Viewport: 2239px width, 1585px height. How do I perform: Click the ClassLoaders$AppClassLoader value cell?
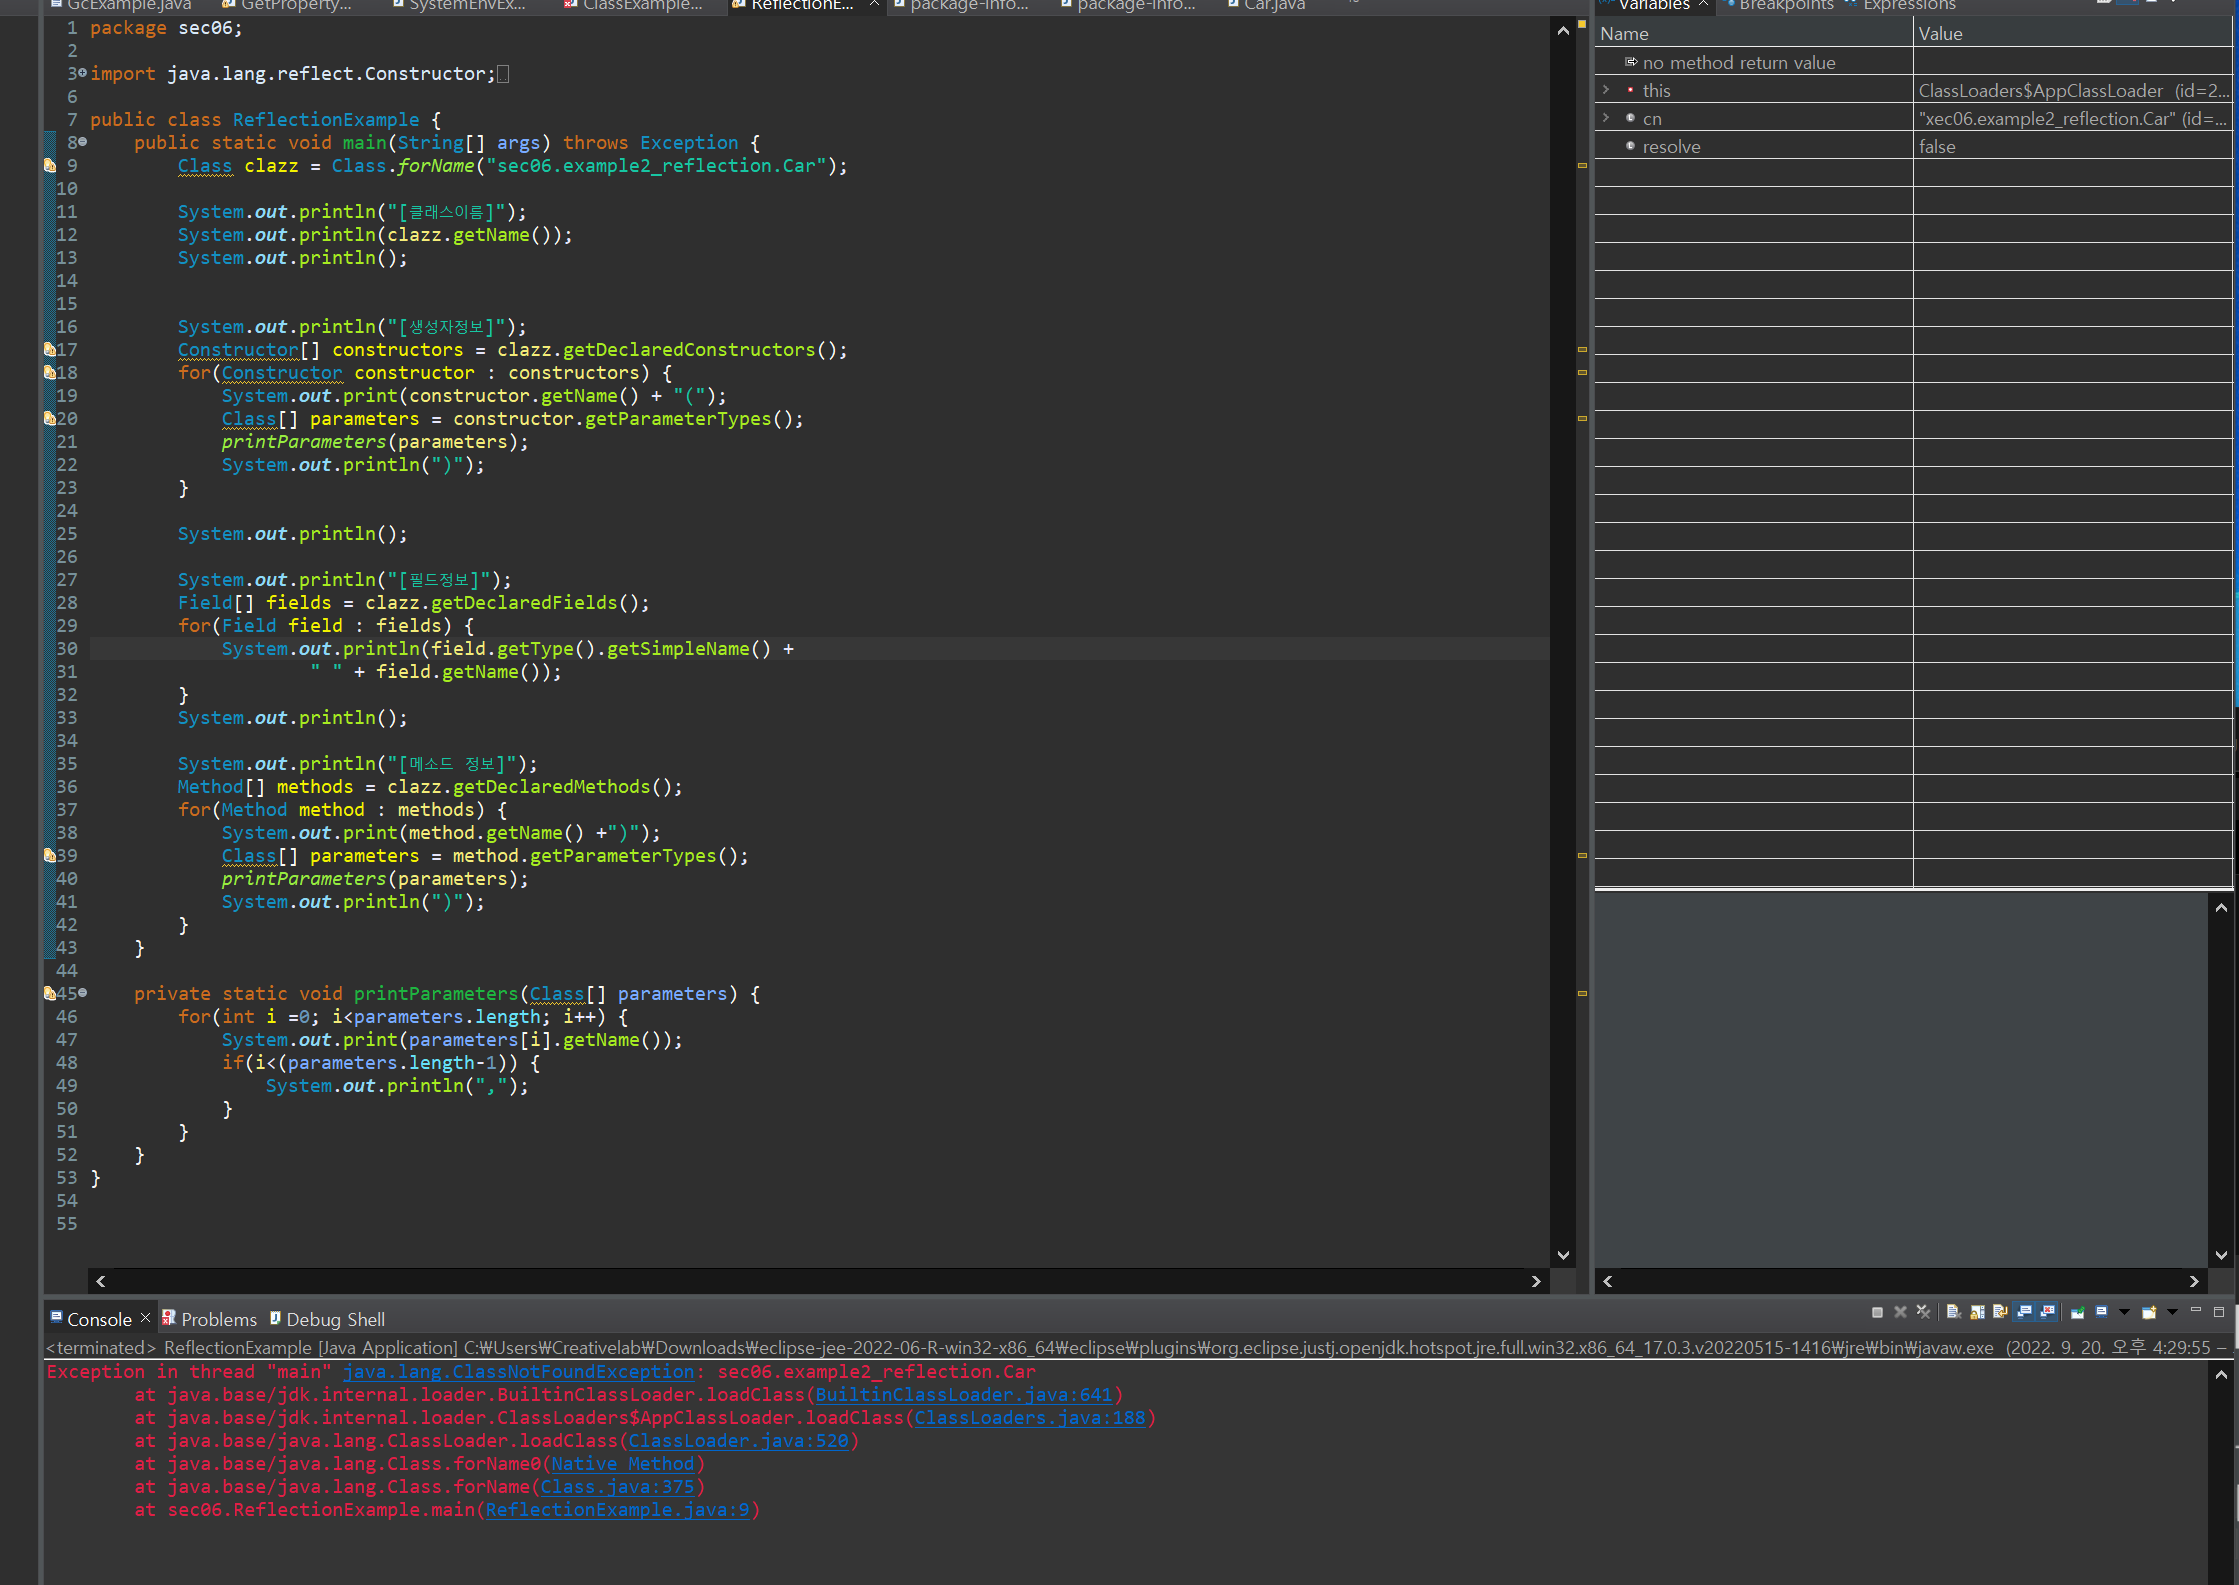2073,90
